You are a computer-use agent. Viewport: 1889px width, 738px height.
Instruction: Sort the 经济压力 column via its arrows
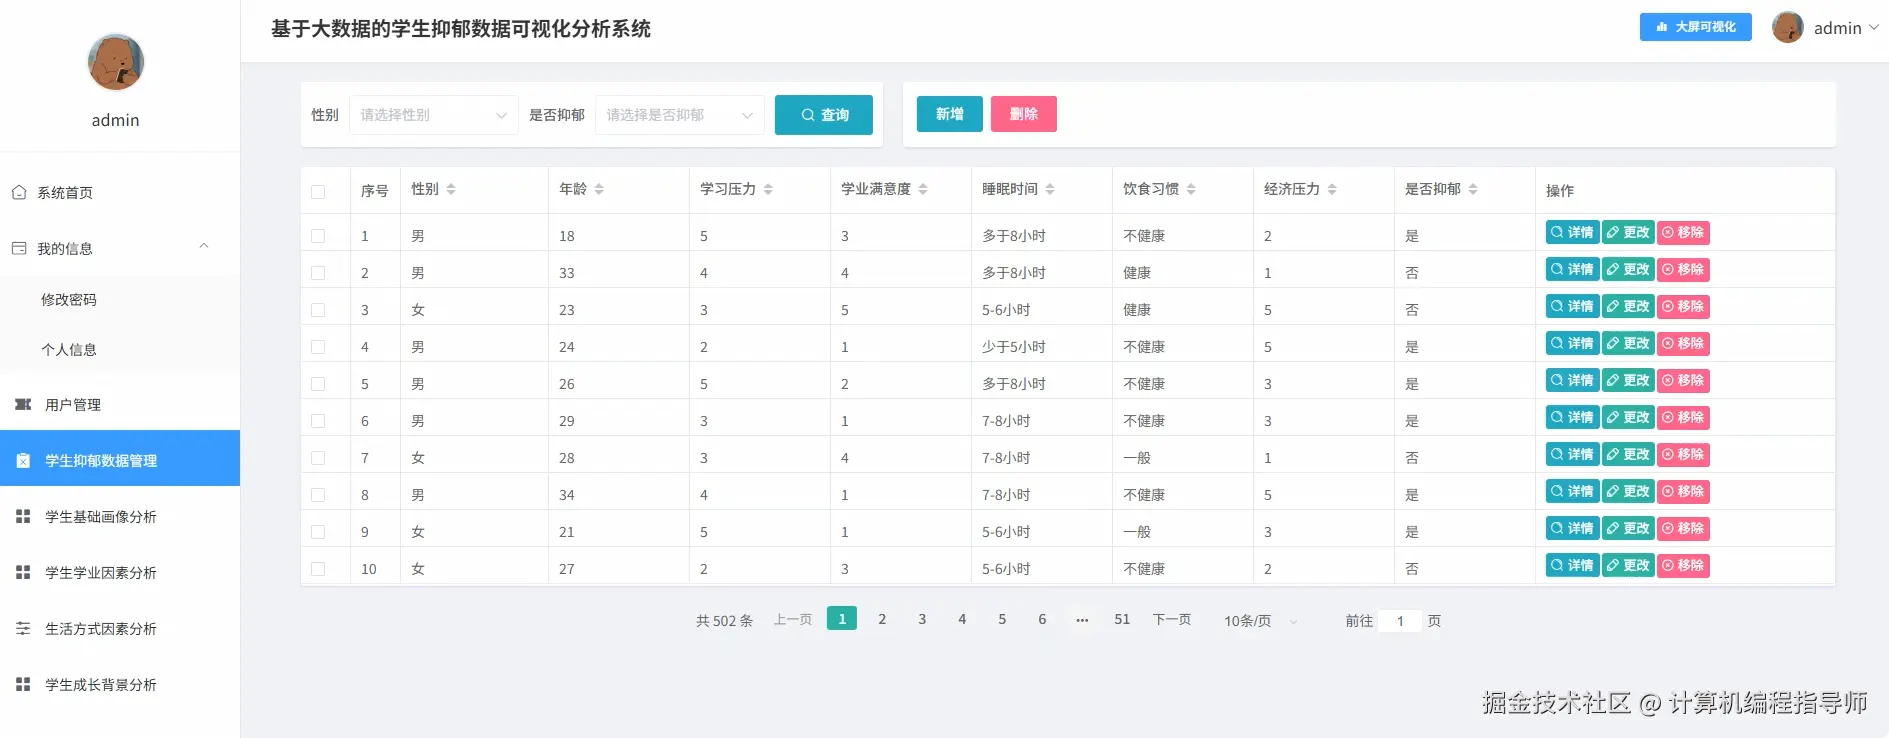point(1332,189)
